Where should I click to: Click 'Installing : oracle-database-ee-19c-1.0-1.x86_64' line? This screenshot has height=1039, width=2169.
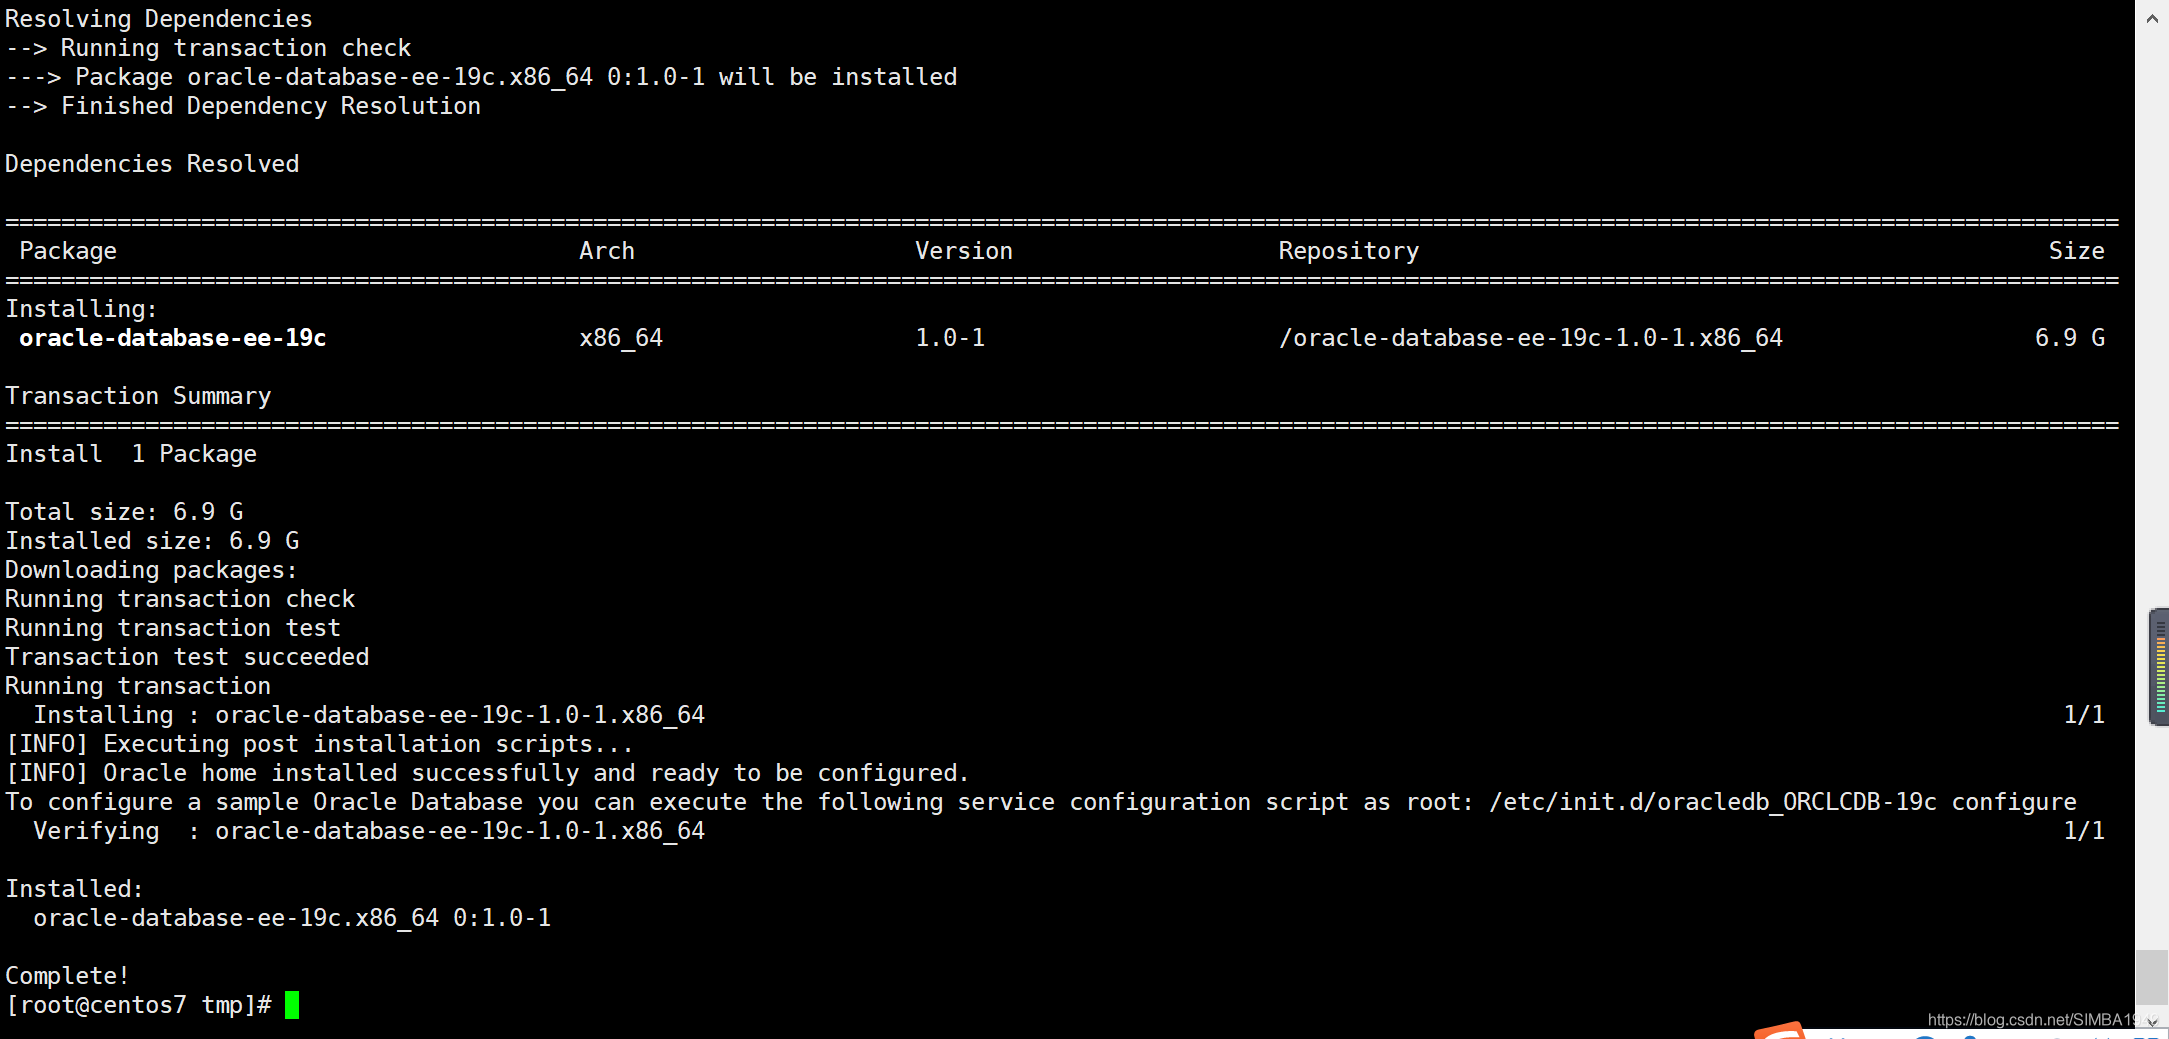click(x=369, y=715)
